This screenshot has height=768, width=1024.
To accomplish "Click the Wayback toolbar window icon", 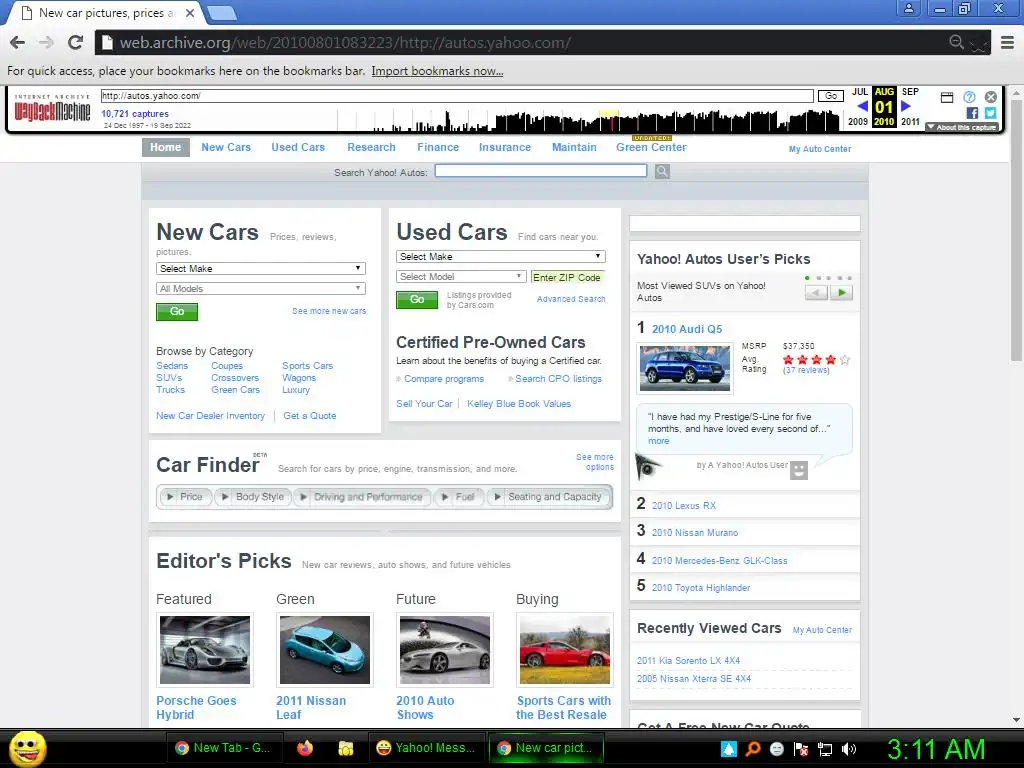I will 947,97.
